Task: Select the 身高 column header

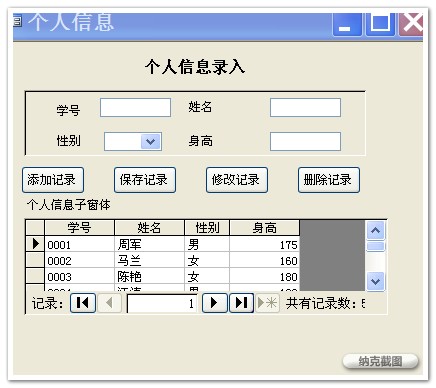Action: pyautogui.click(x=265, y=228)
